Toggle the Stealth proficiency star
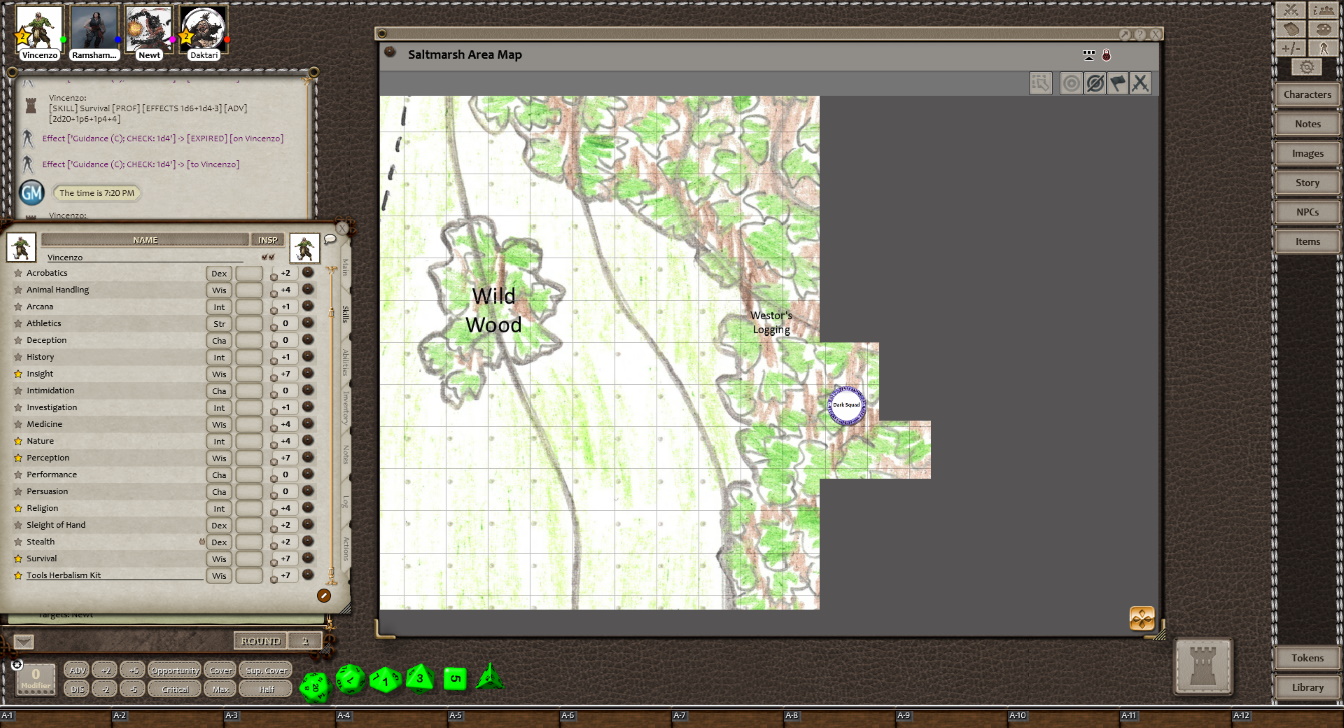1344x728 pixels. coord(18,542)
